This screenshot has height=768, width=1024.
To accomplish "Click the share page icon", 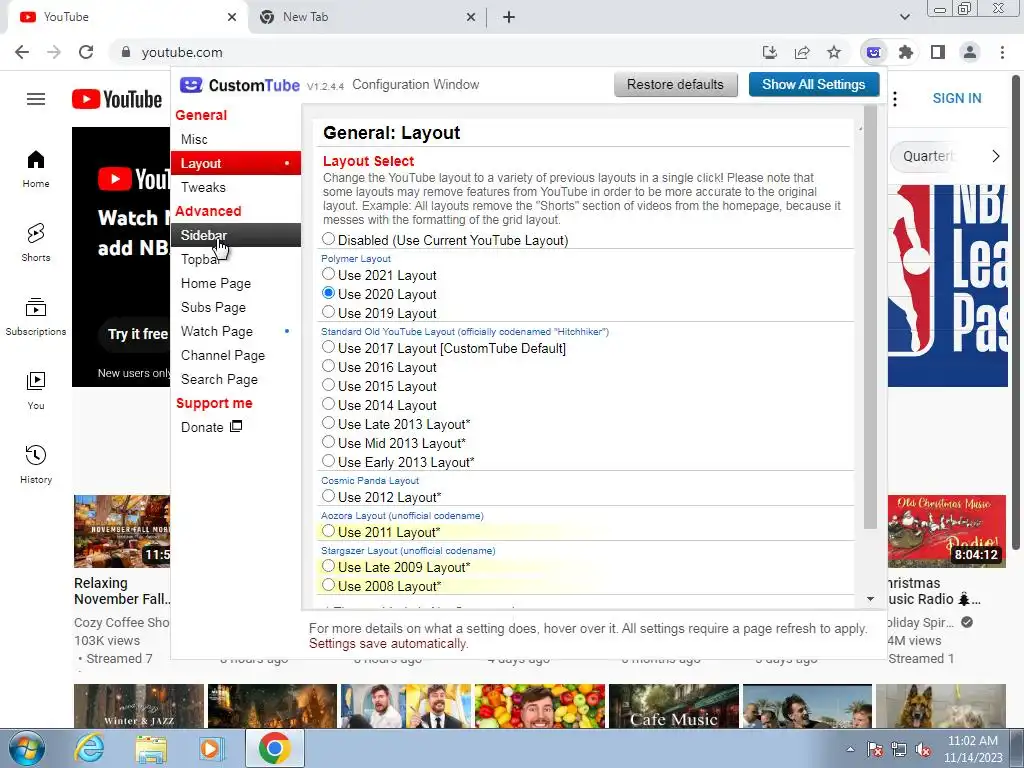I will pos(802,52).
